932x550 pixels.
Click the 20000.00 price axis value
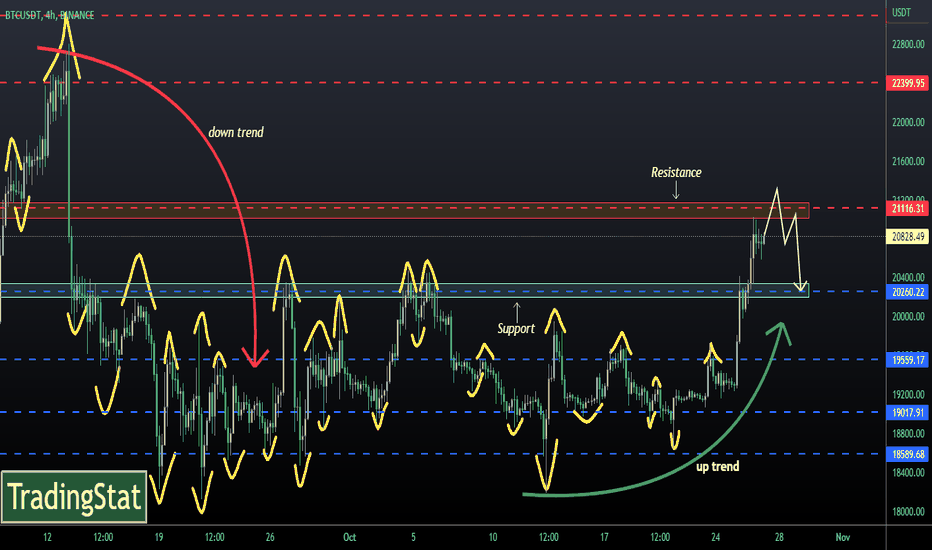click(x=908, y=316)
